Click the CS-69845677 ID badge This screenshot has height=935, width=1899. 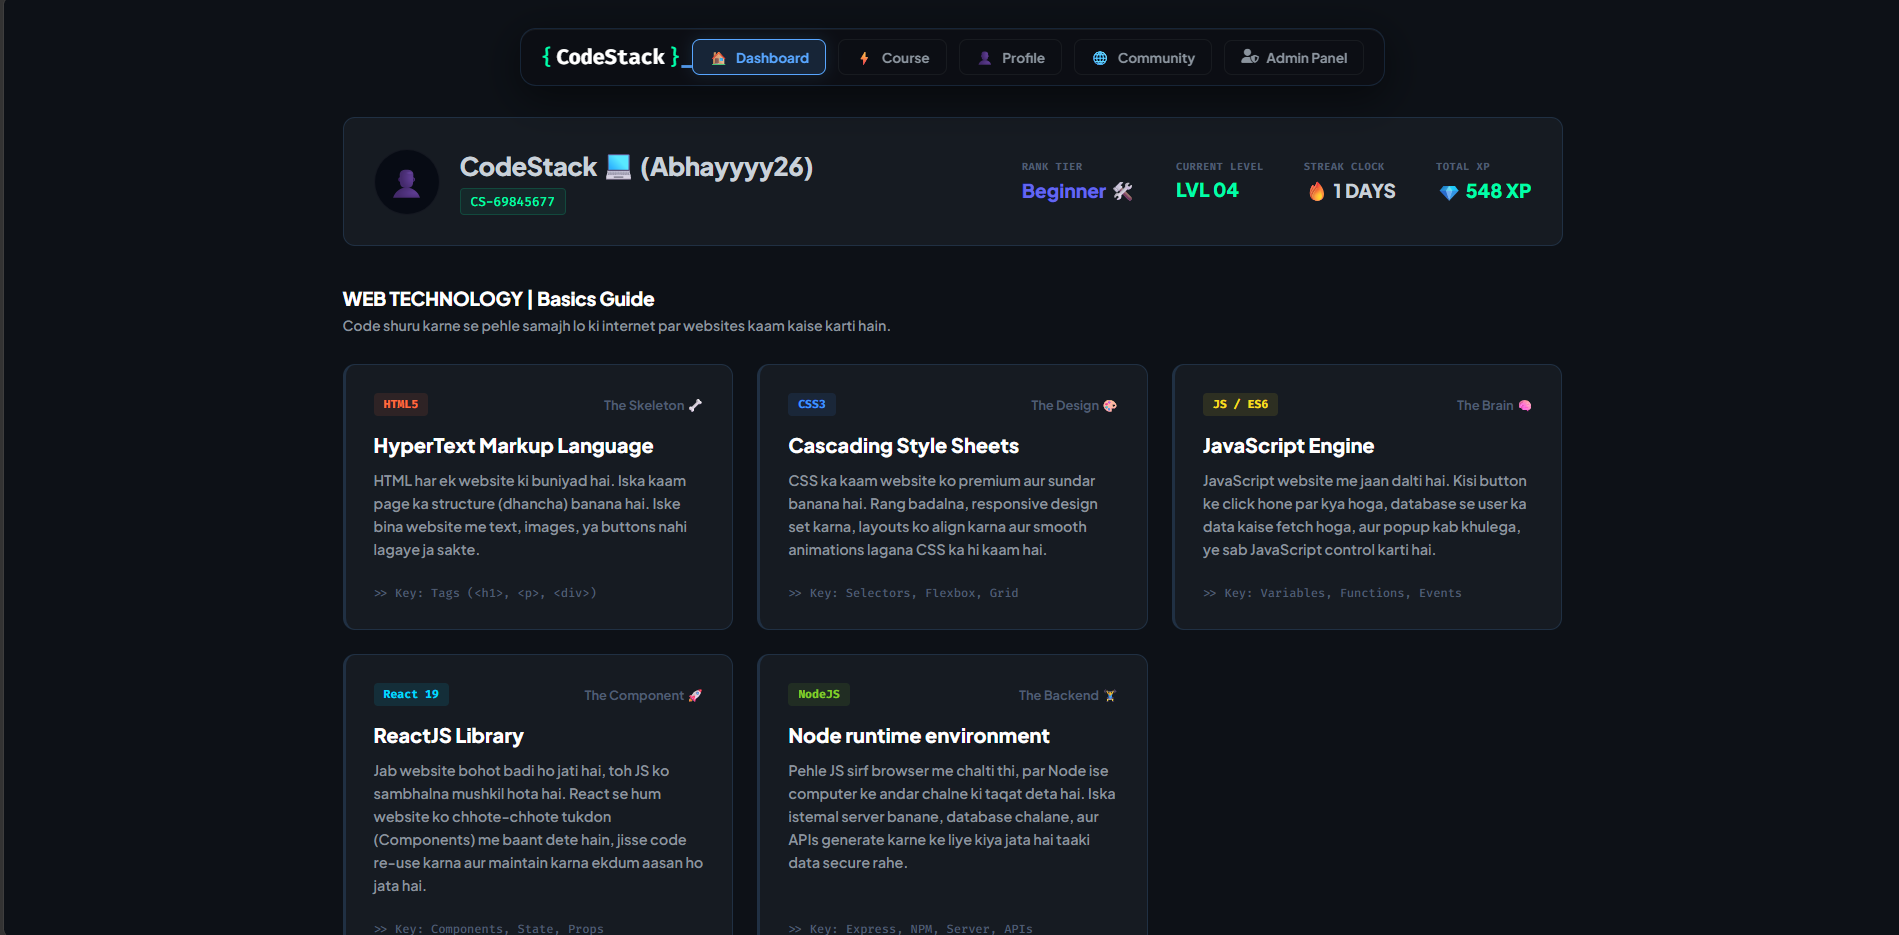point(513,201)
